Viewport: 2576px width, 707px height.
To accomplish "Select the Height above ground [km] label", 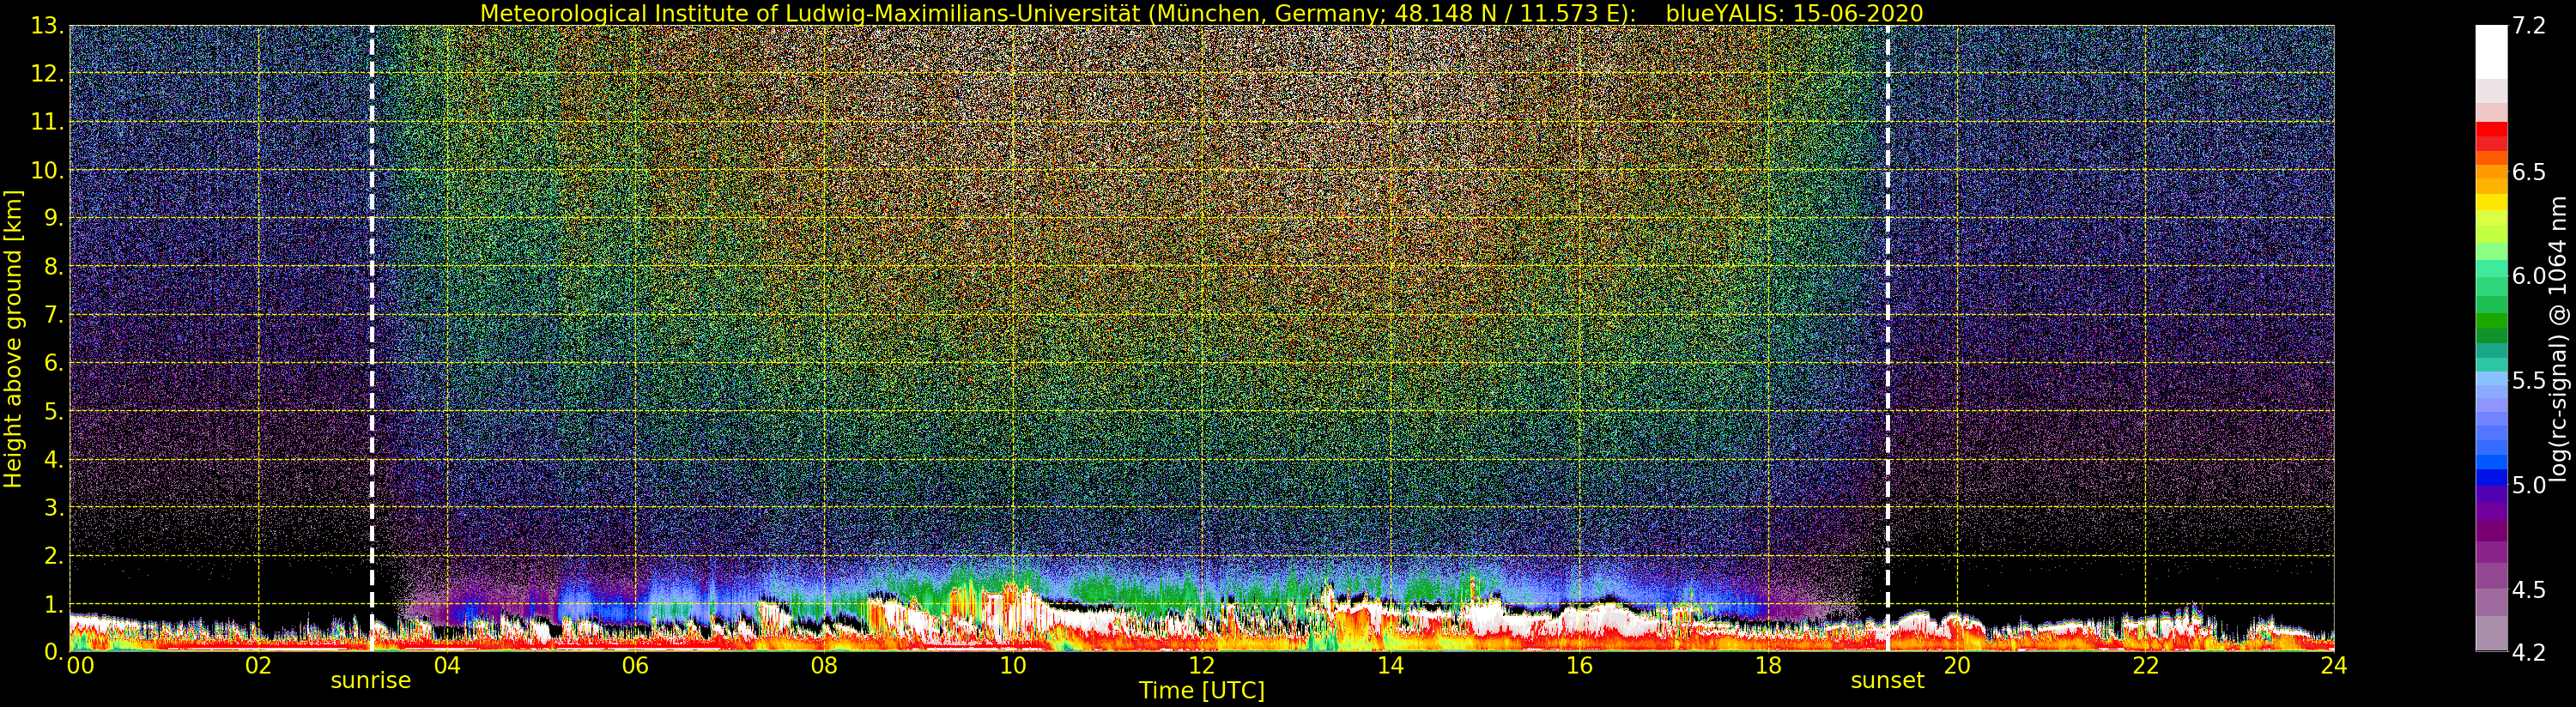I will coord(13,338).
